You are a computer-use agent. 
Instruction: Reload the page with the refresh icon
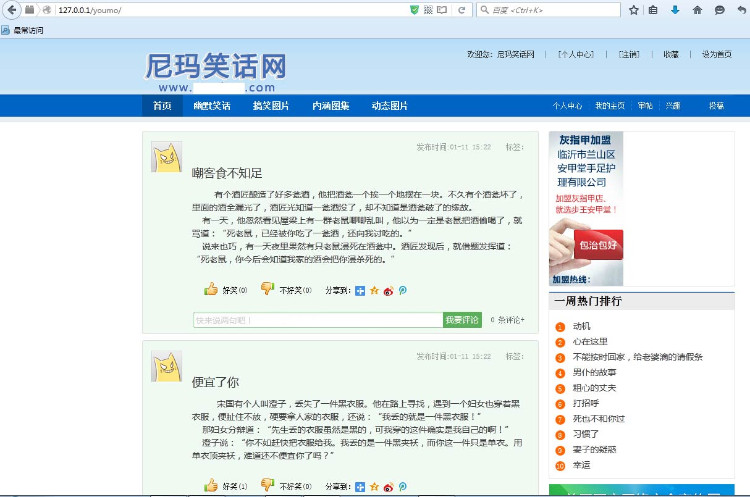pyautogui.click(x=462, y=10)
